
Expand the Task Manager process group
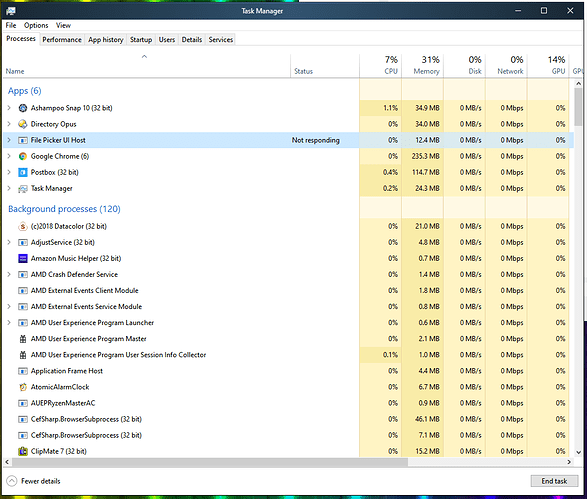pos(9,188)
